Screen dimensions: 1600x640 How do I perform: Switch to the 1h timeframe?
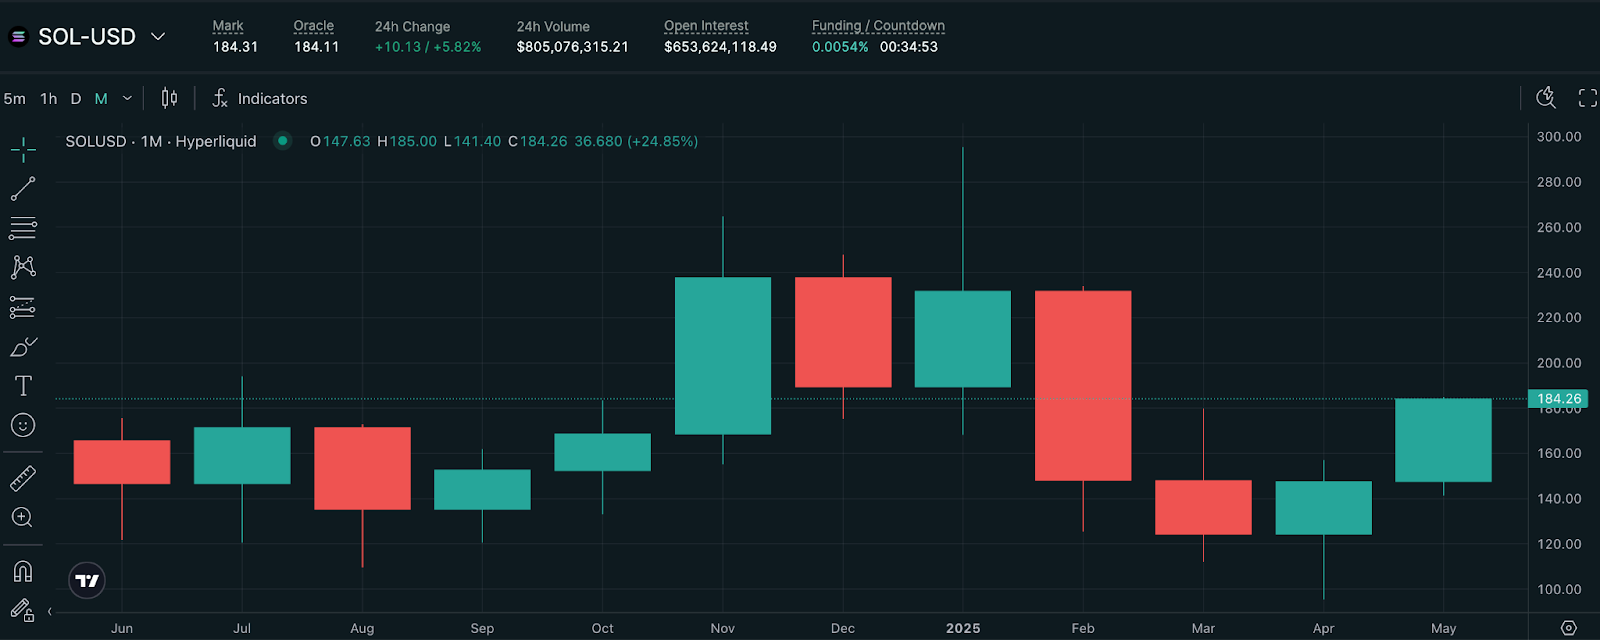[48, 99]
